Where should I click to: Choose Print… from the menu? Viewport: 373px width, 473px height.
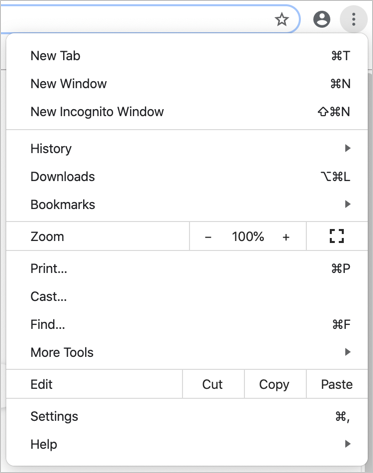tap(187, 268)
